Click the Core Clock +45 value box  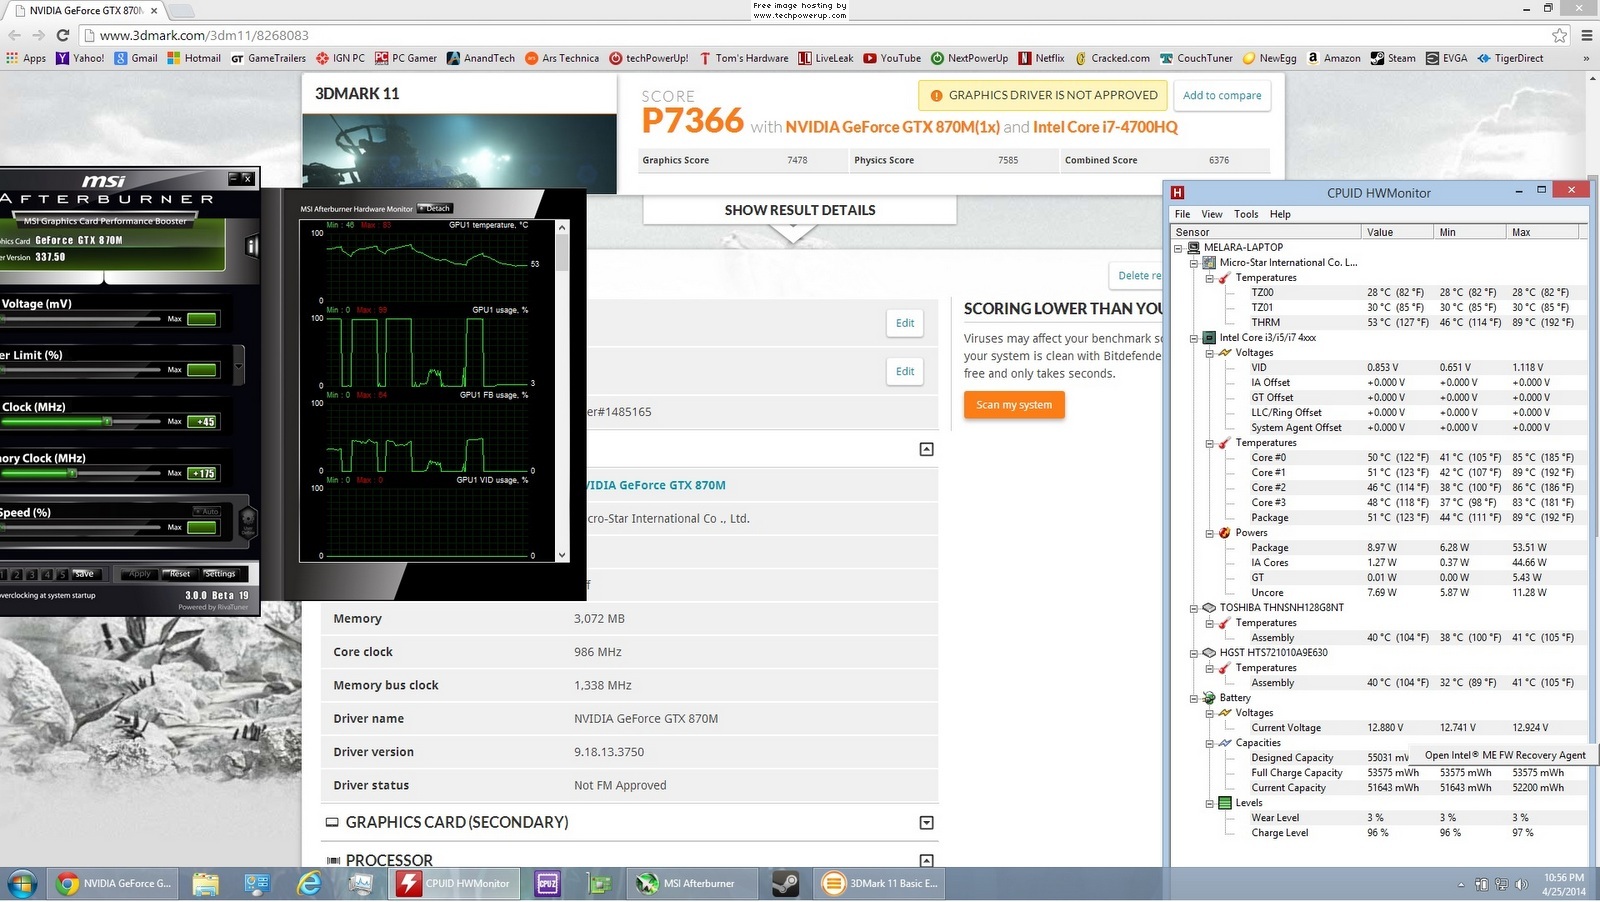202,422
